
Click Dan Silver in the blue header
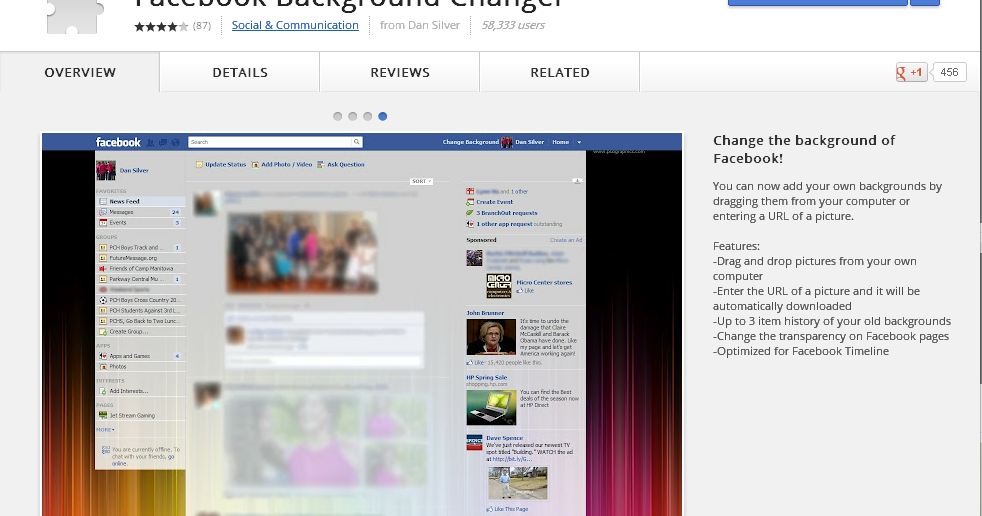[529, 142]
